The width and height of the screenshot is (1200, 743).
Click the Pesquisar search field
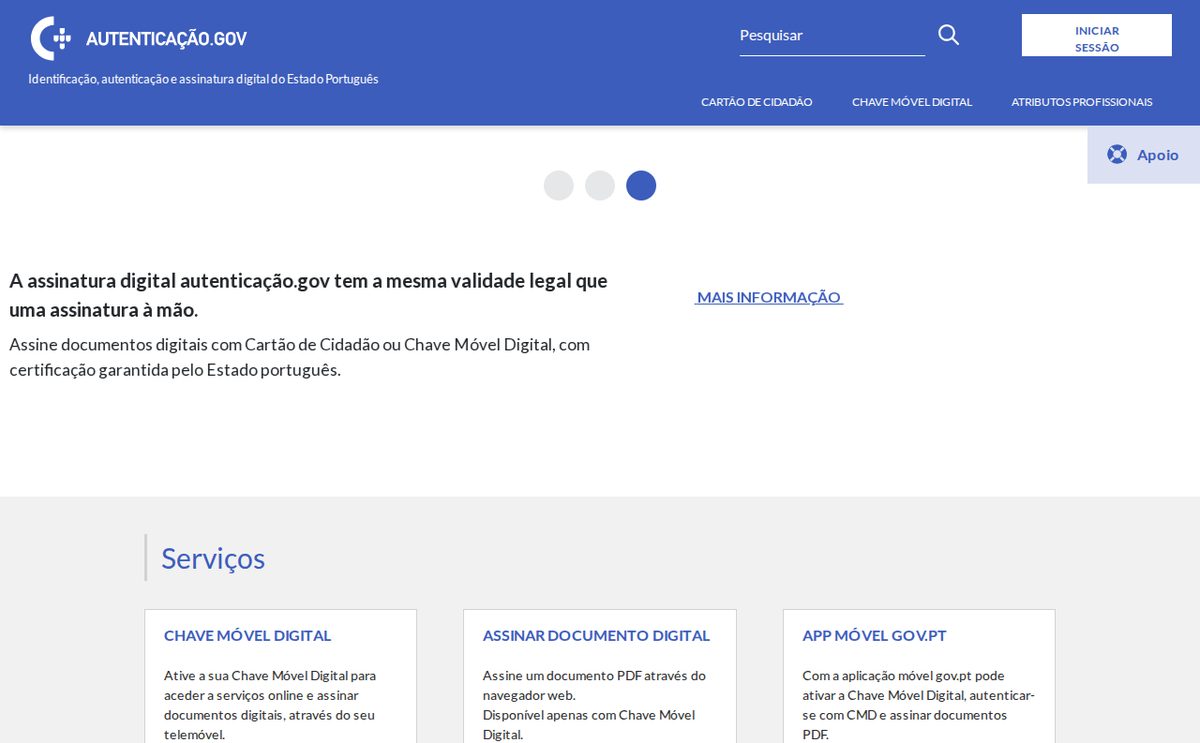coord(832,36)
